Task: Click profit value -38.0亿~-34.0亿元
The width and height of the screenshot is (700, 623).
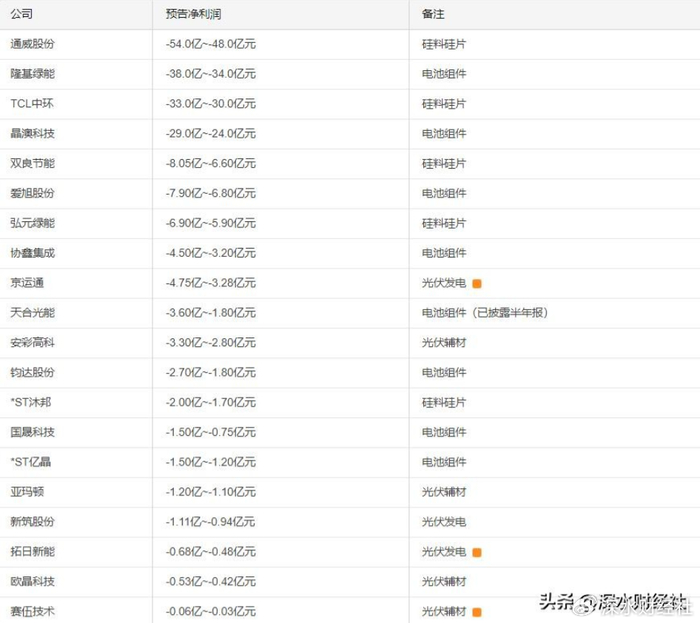Action: pos(211,74)
